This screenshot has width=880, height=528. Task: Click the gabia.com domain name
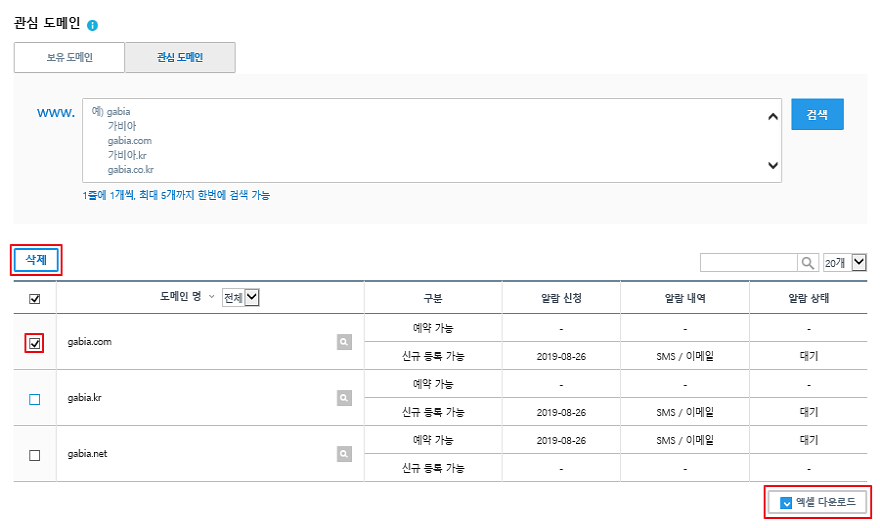(90, 342)
